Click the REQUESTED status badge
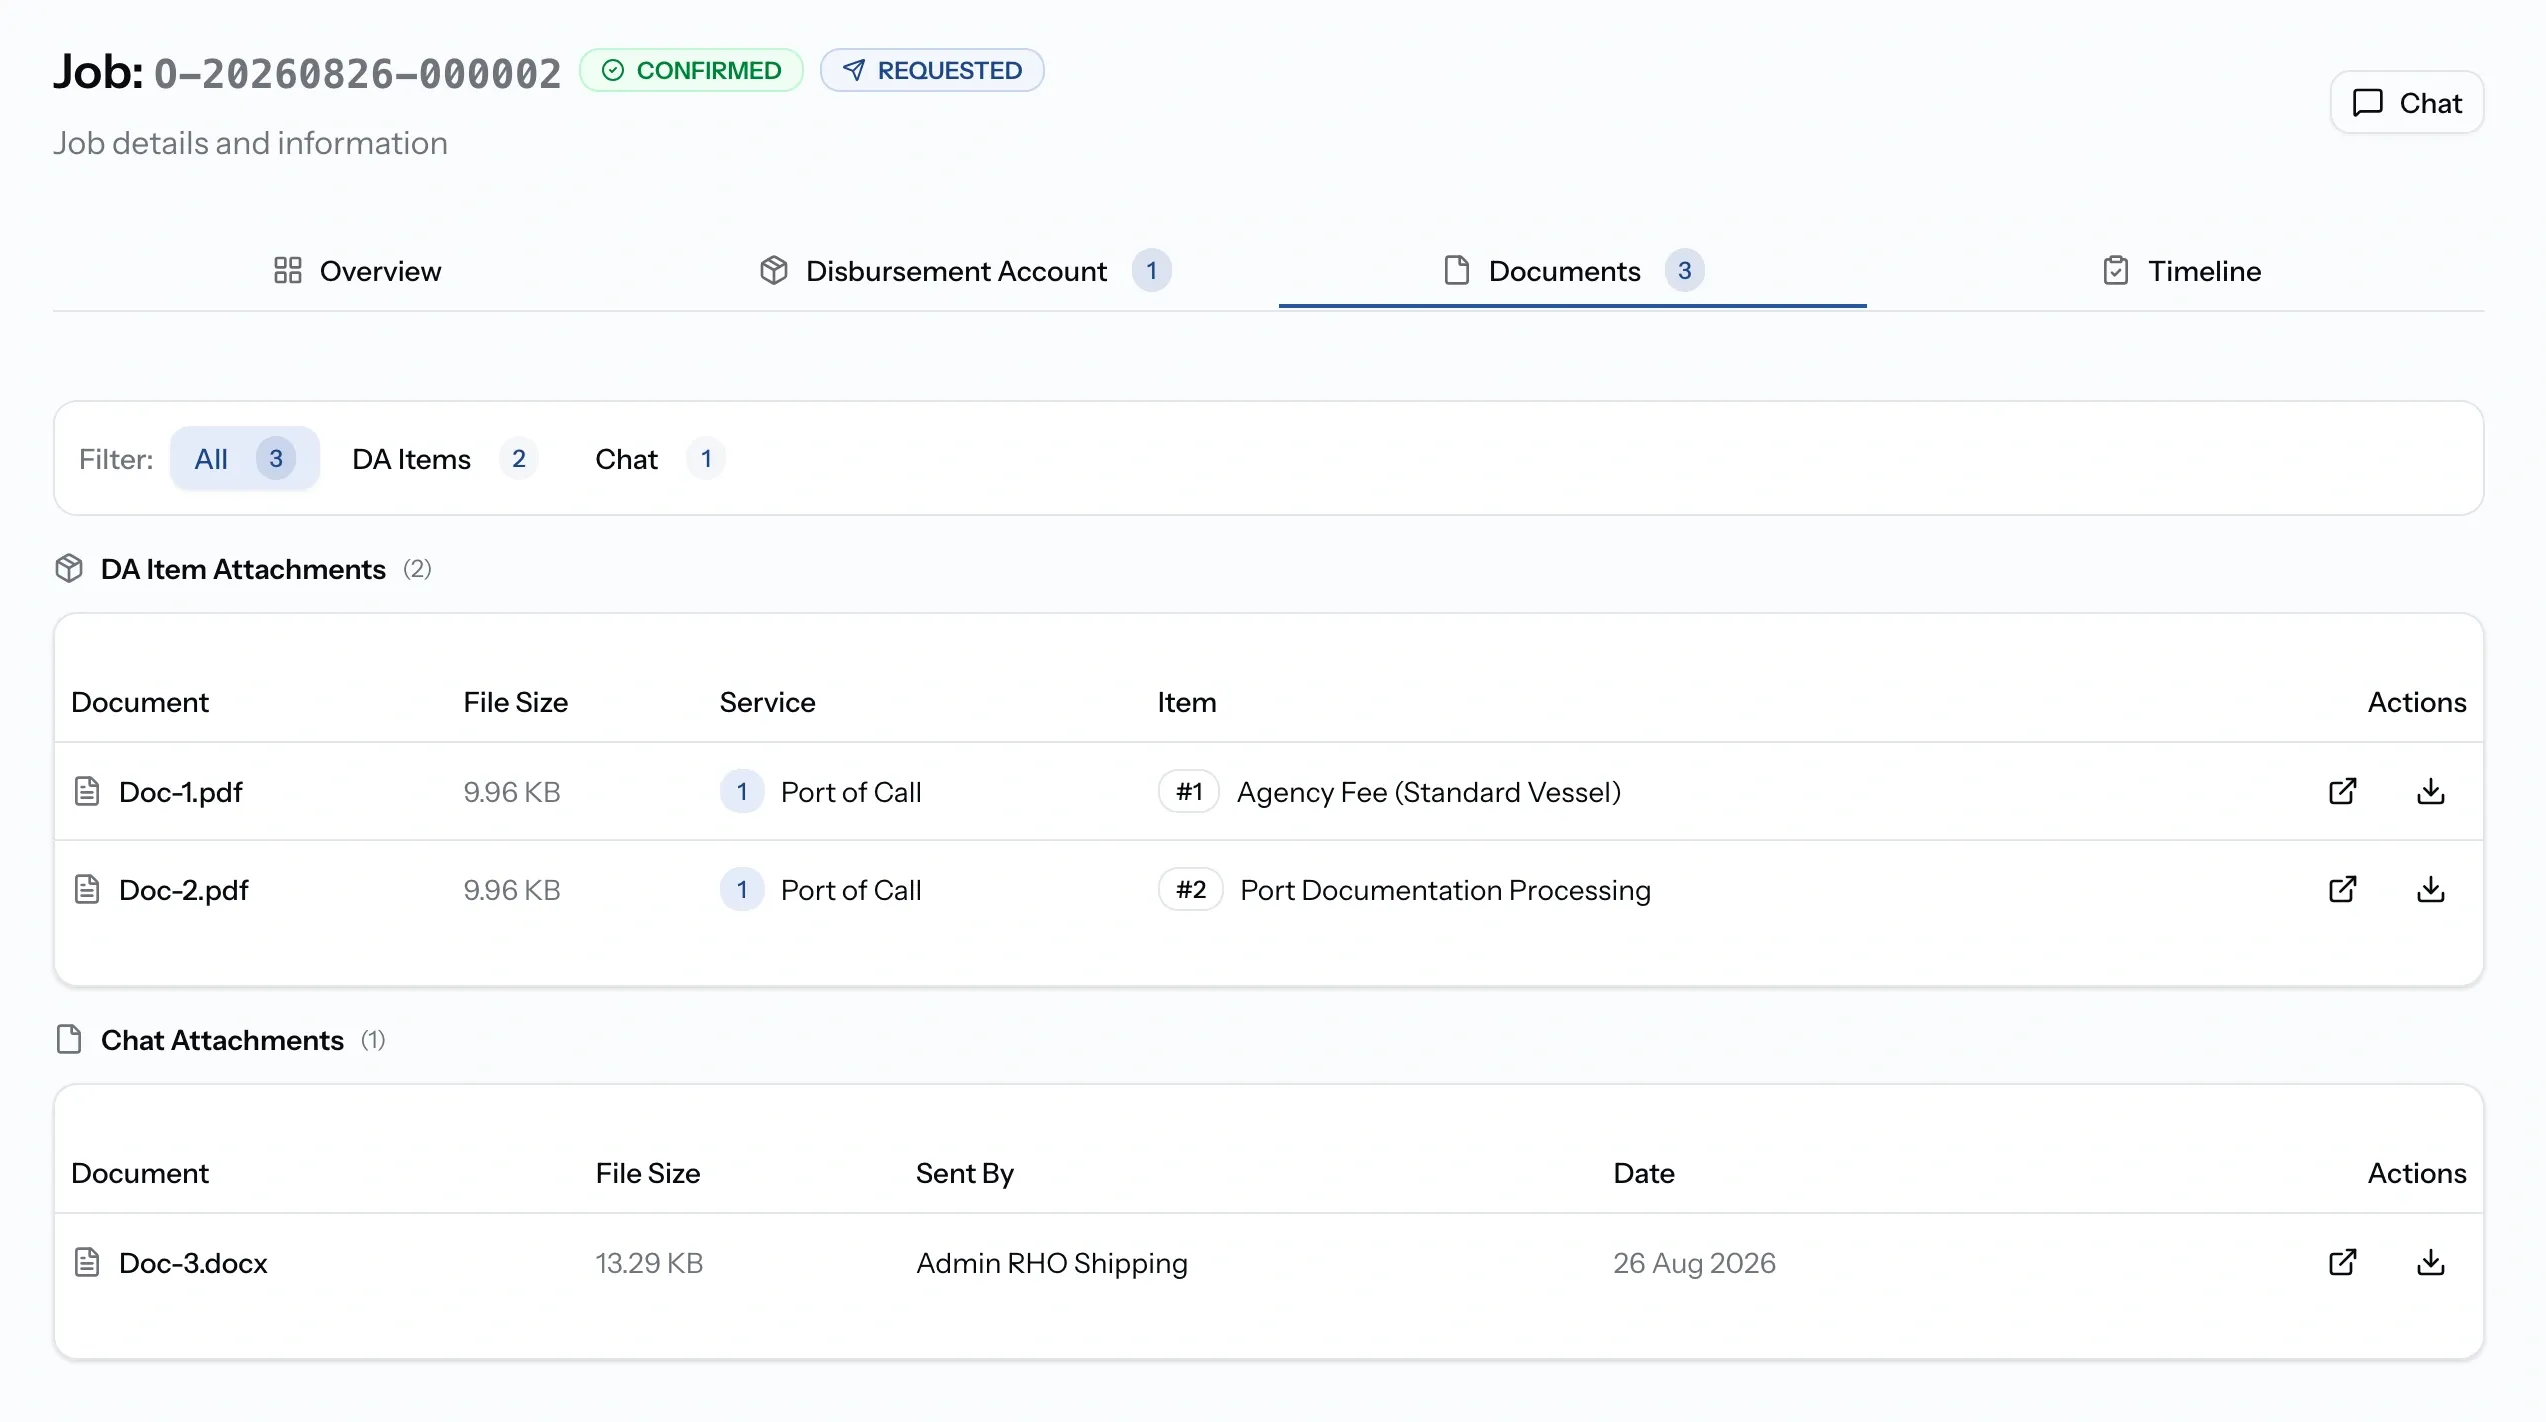 tap(932, 70)
